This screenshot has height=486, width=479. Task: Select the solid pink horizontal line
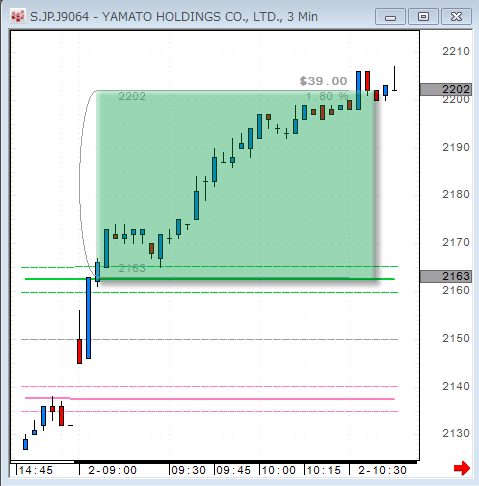coord(210,398)
